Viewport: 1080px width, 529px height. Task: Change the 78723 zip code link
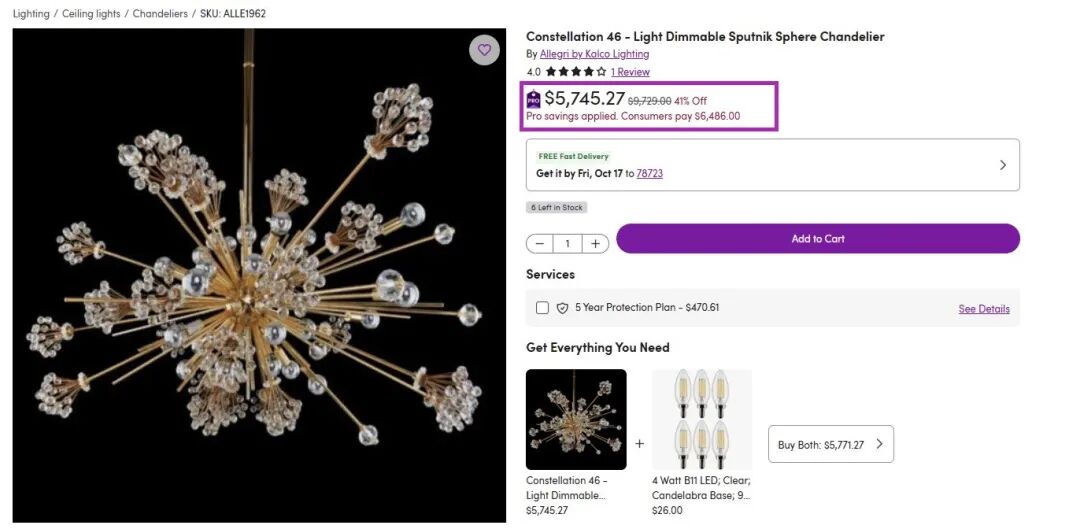point(650,173)
